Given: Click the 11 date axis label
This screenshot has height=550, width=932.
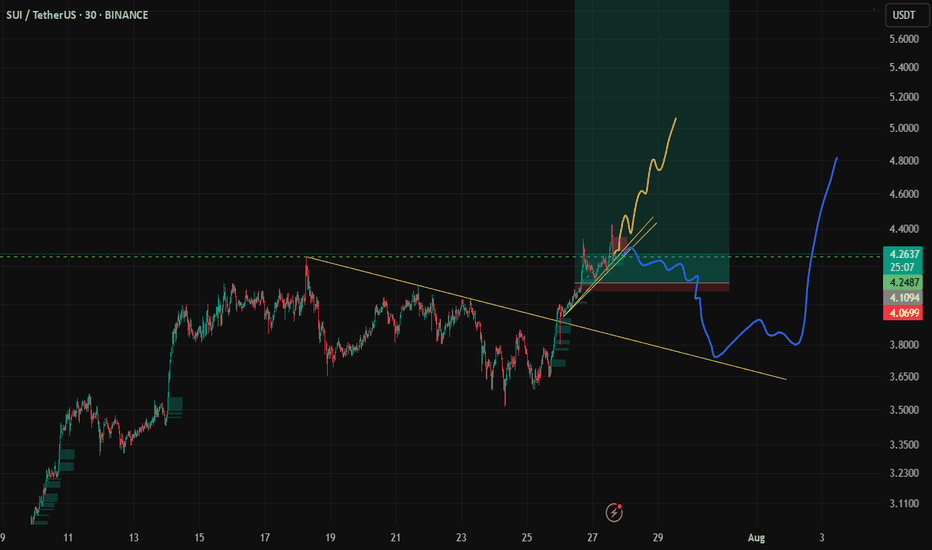Looking at the screenshot, I should coord(68,538).
